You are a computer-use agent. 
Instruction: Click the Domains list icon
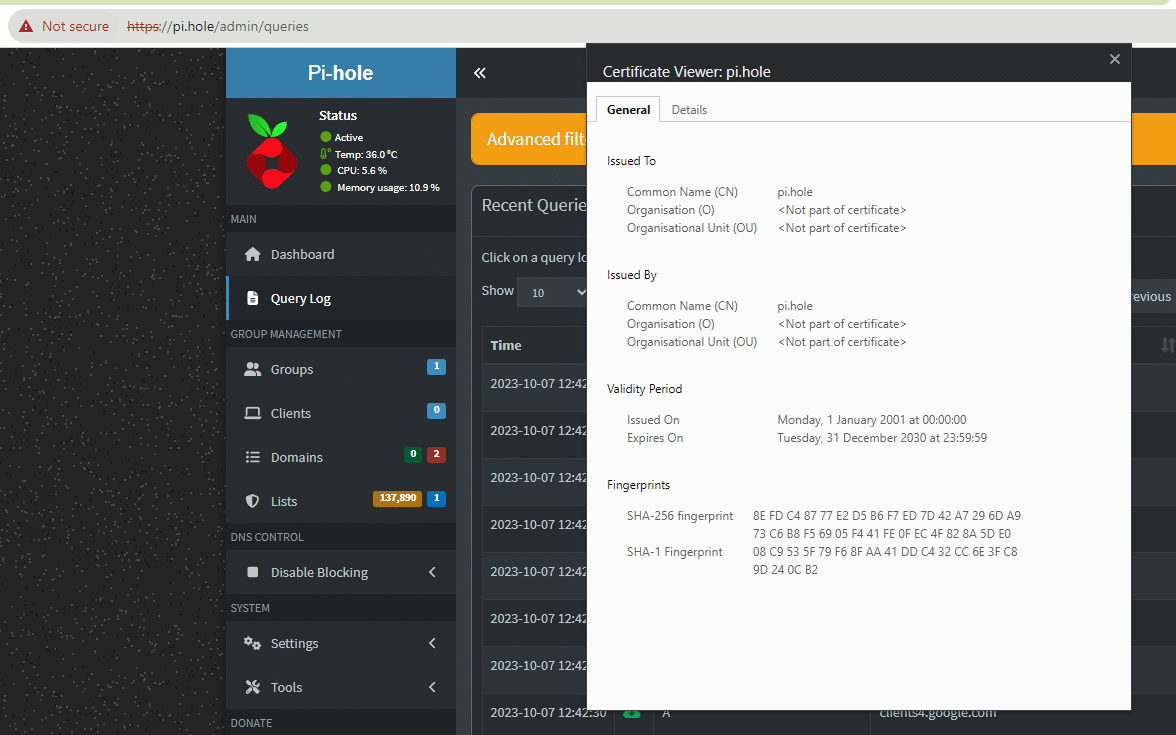click(253, 457)
